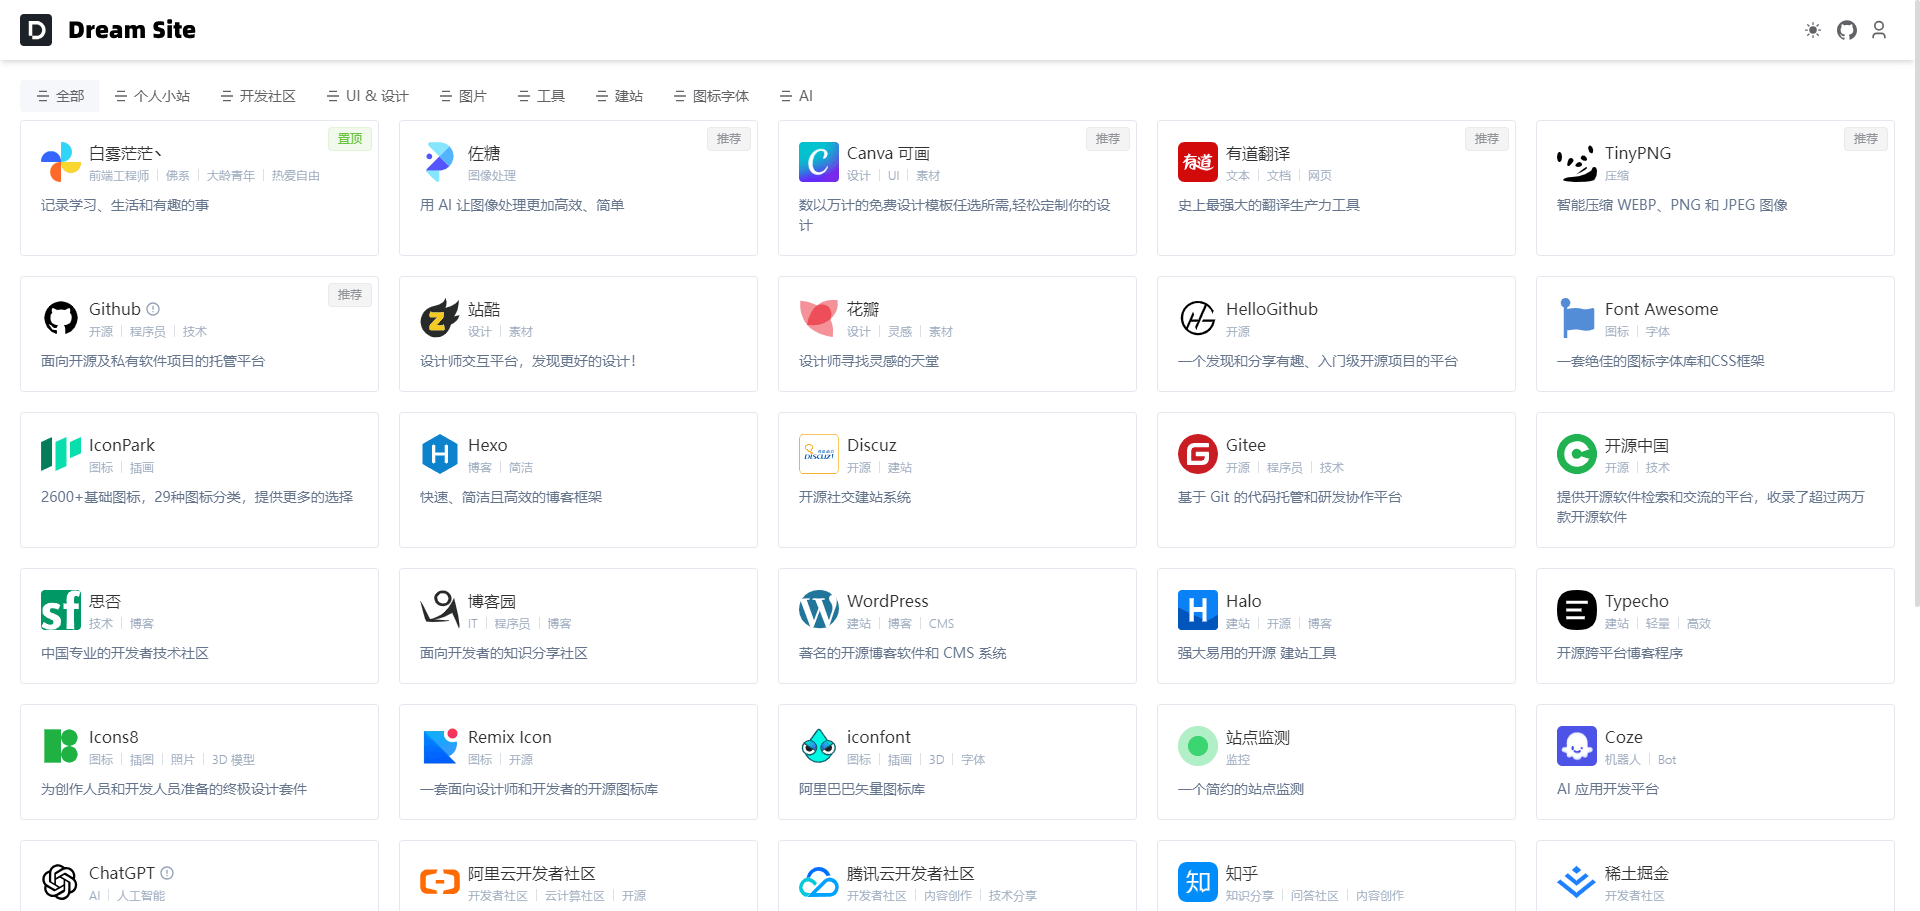Click the 花瓣 petal icon
The image size is (1920, 911).
[x=819, y=318]
